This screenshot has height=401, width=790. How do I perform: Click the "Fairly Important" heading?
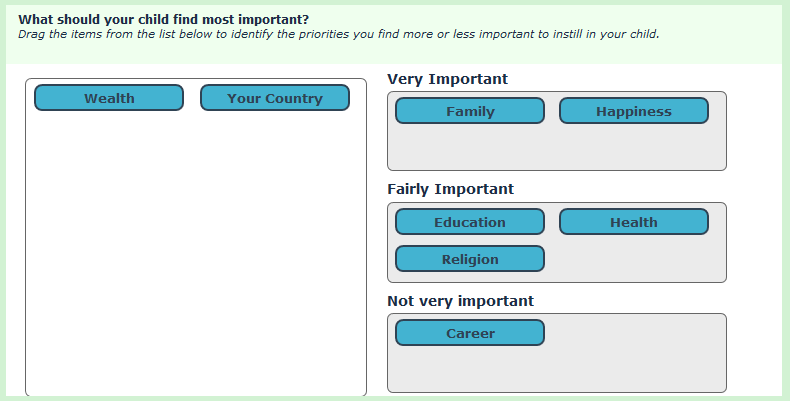(450, 189)
